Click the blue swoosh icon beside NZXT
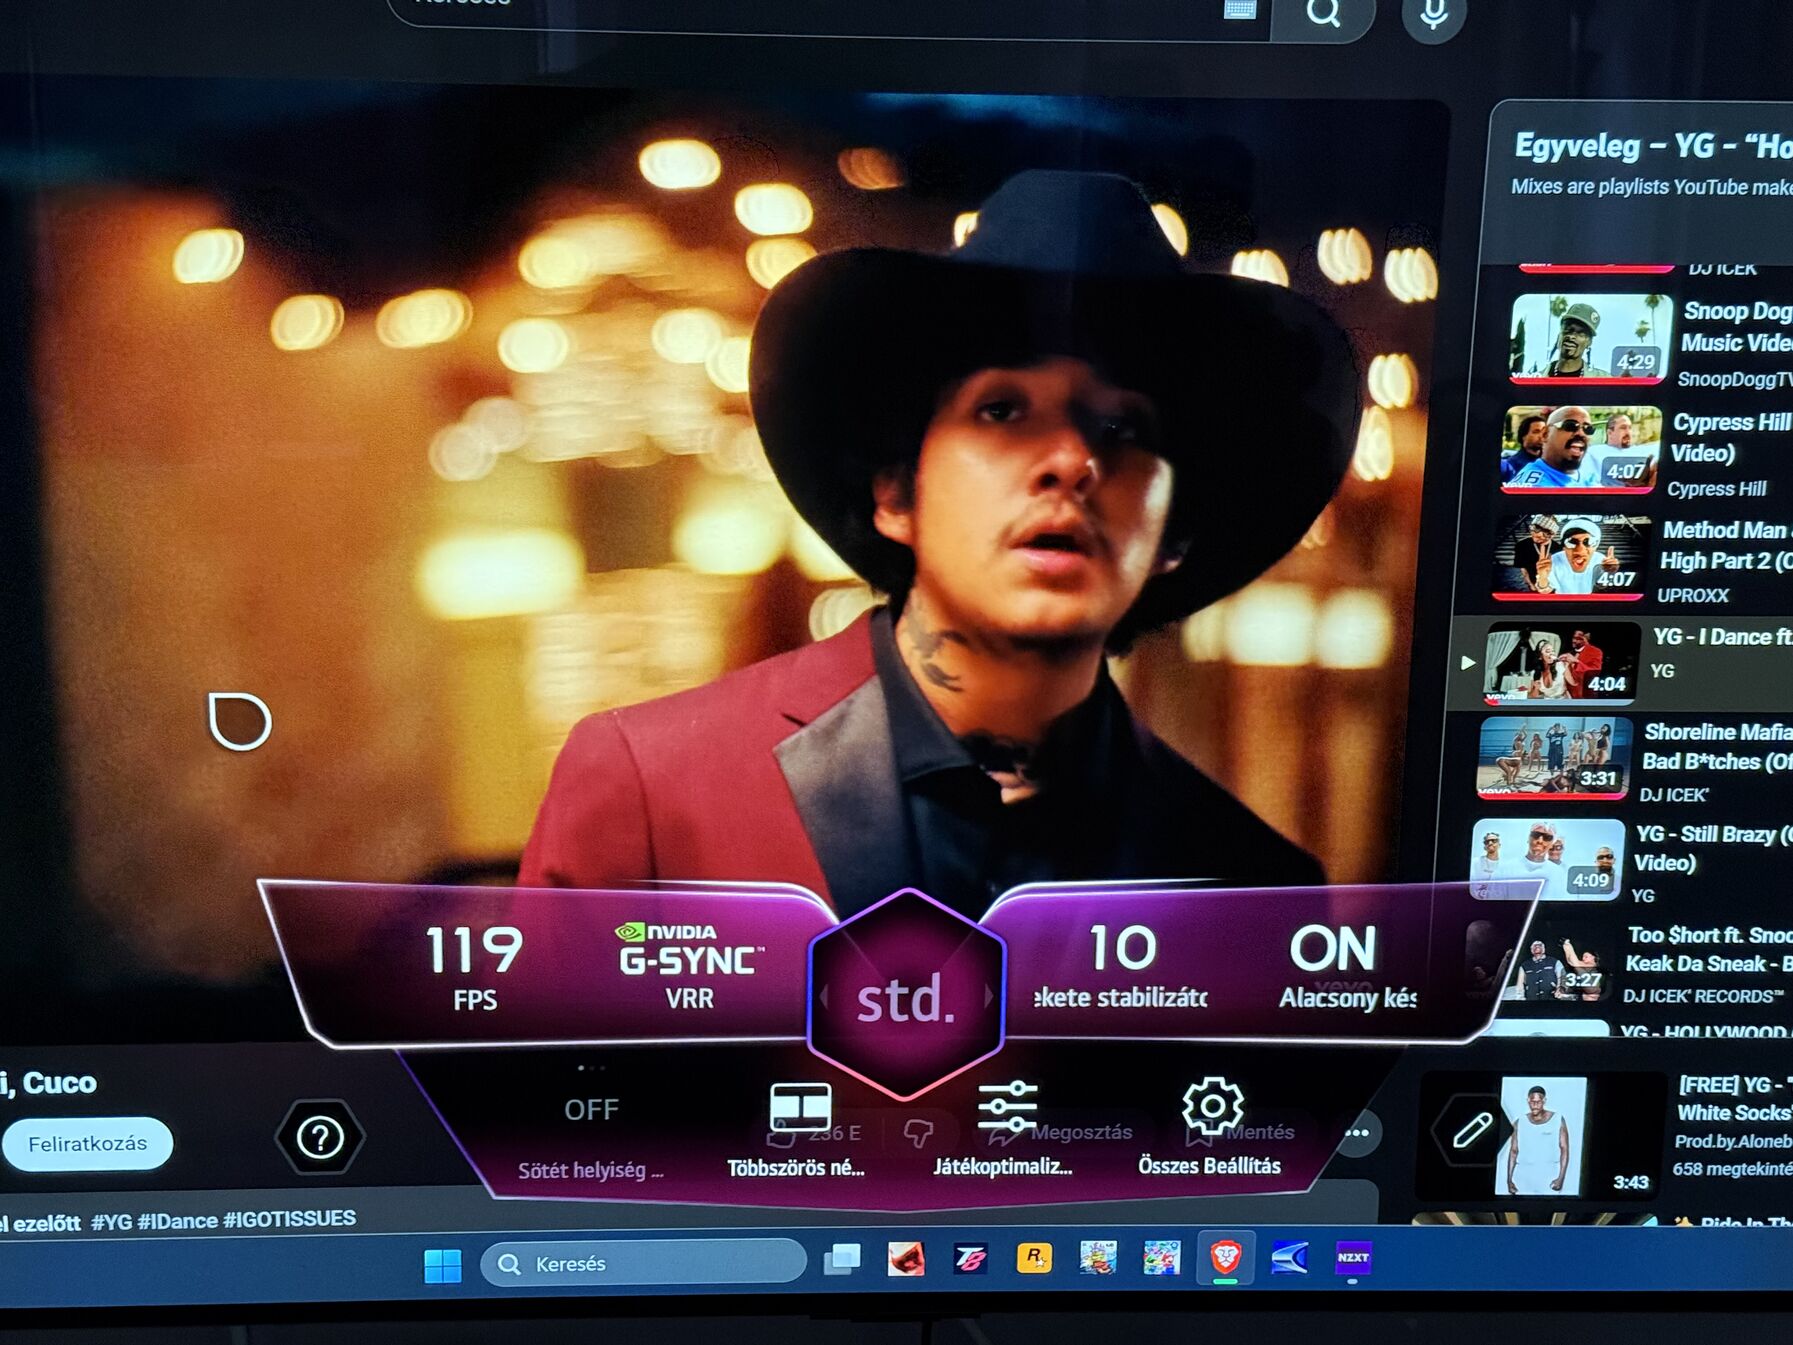Viewport: 1793px width, 1345px height. pyautogui.click(x=1290, y=1257)
